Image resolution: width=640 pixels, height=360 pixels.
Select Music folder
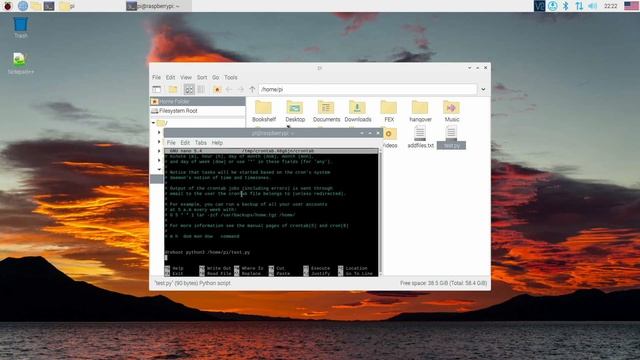pos(451,111)
